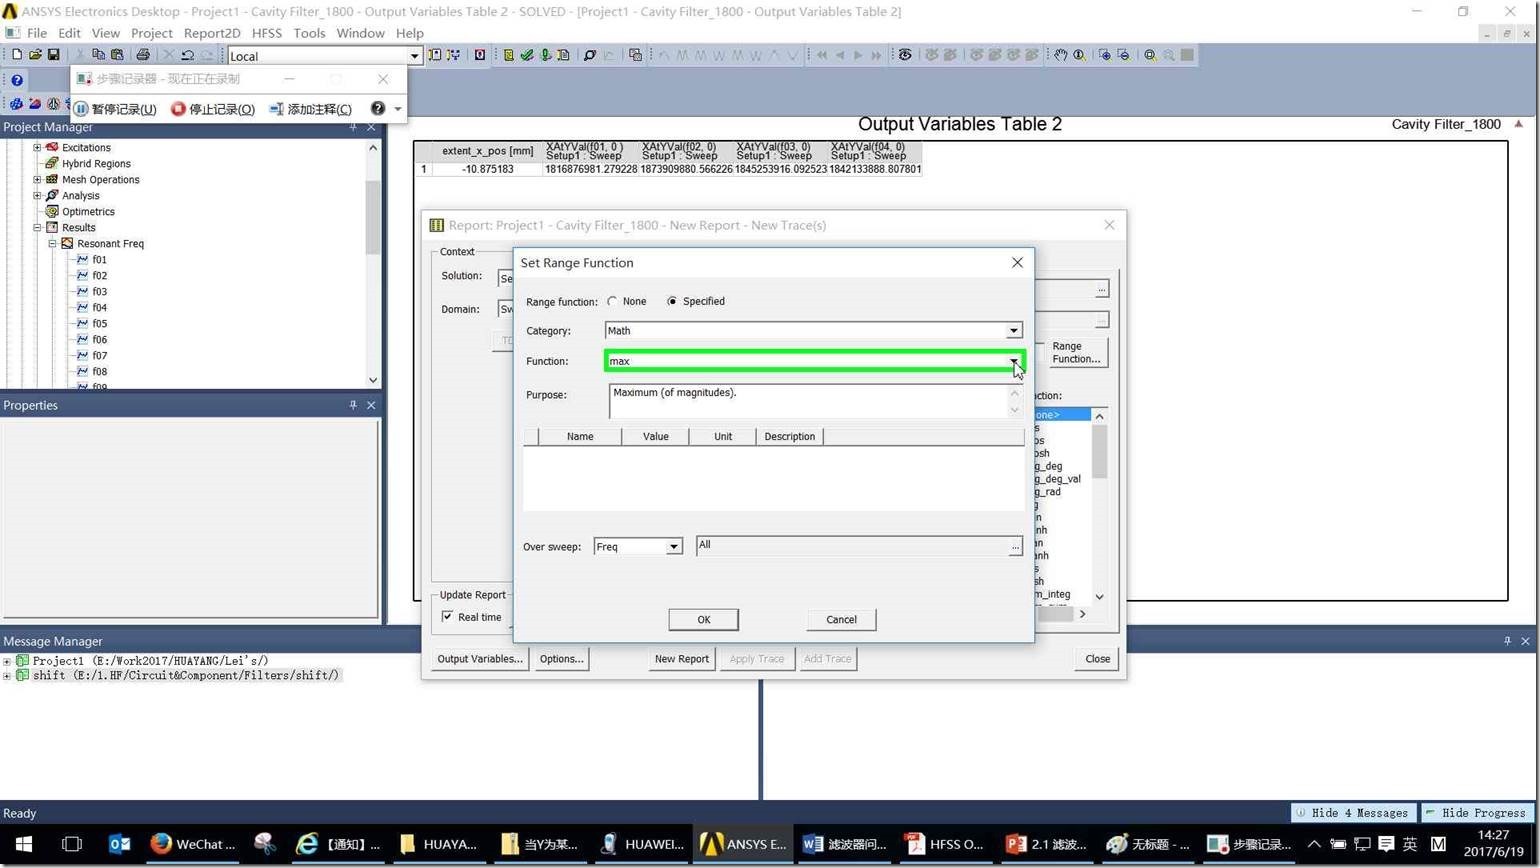Select f03 under Resonant Freq

click(99, 292)
